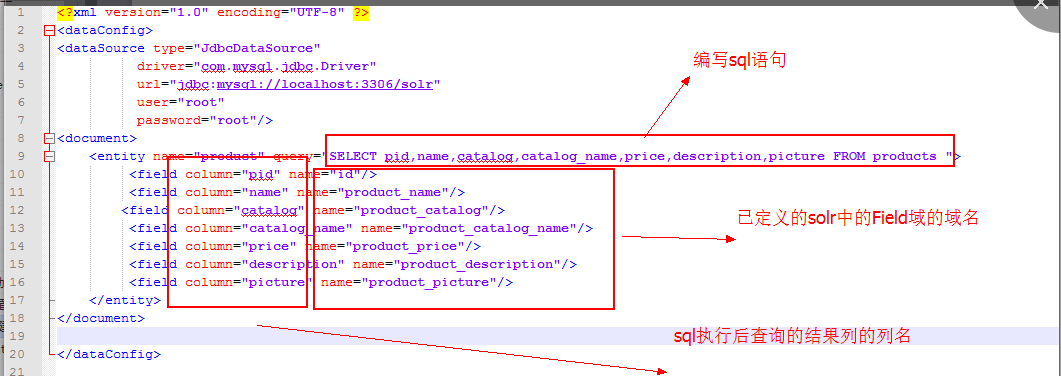Click line number 12 in the gutter

click(17, 210)
